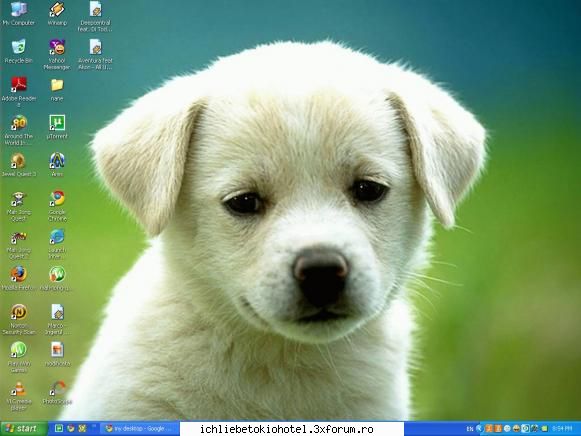This screenshot has height=436, width=581.
Task: Open the yellow folder on desktop
Action: pyautogui.click(x=57, y=89)
